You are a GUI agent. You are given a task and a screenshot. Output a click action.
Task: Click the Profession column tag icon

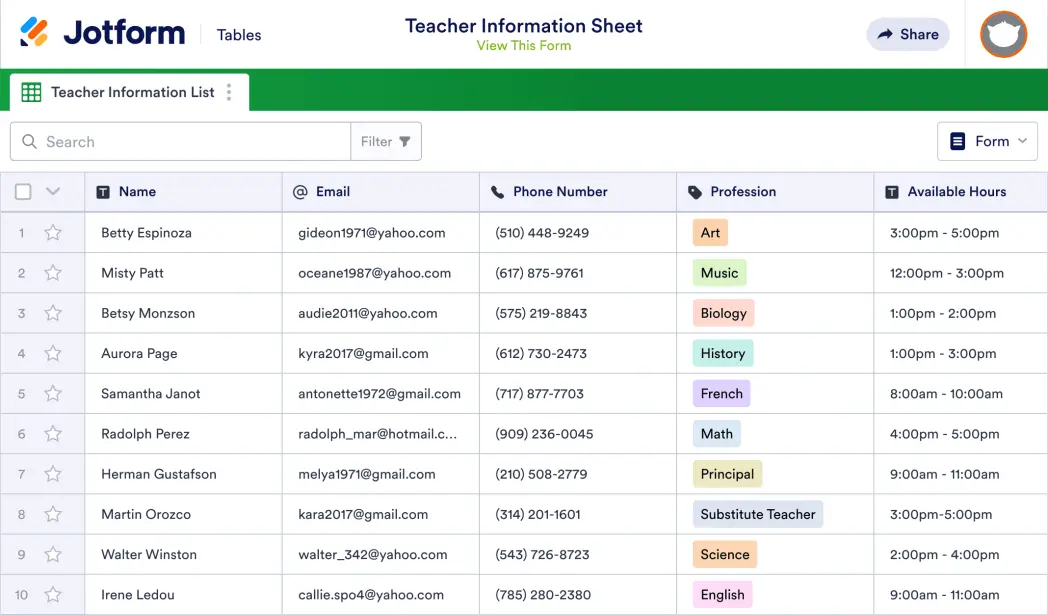(x=695, y=192)
